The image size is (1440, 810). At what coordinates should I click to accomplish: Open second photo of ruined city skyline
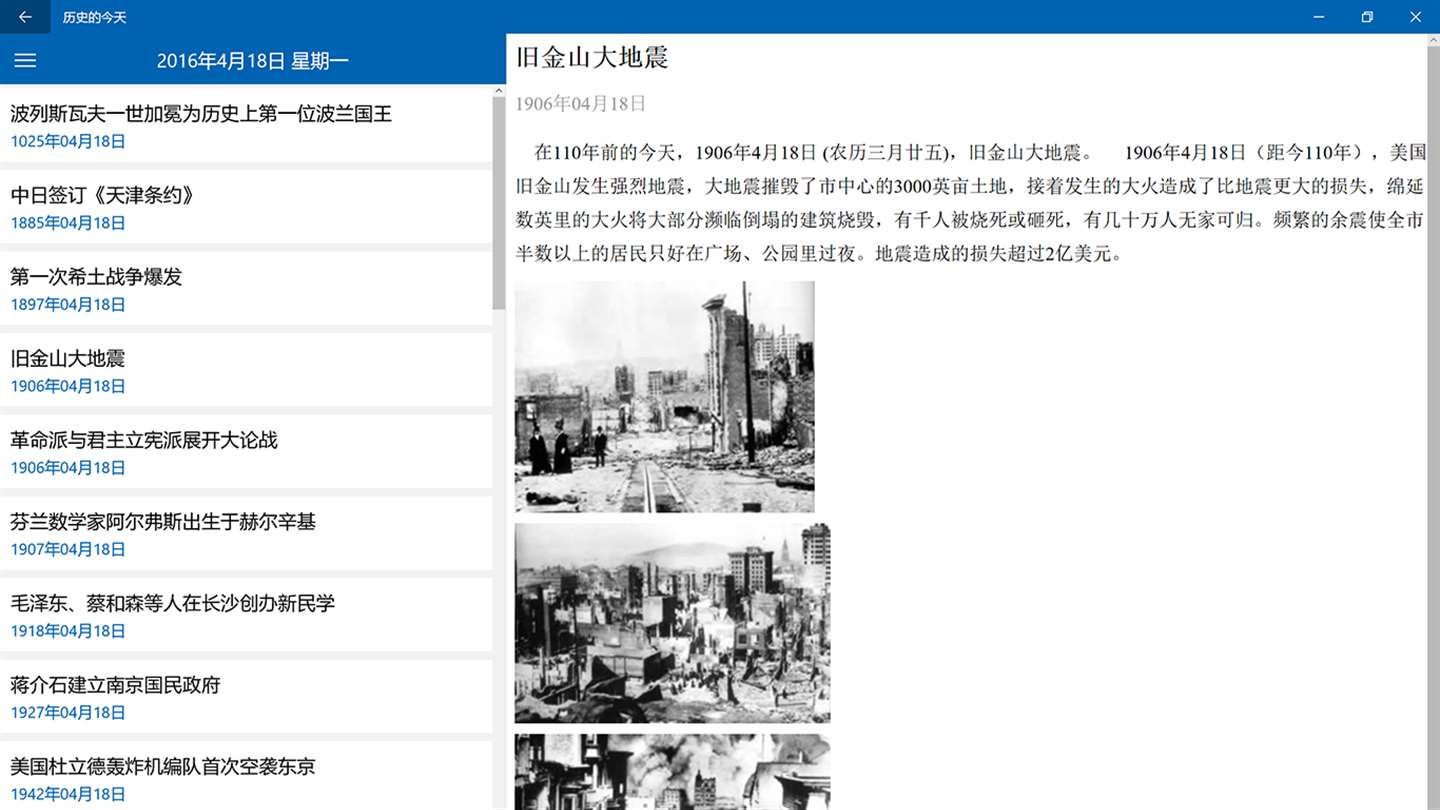point(672,623)
